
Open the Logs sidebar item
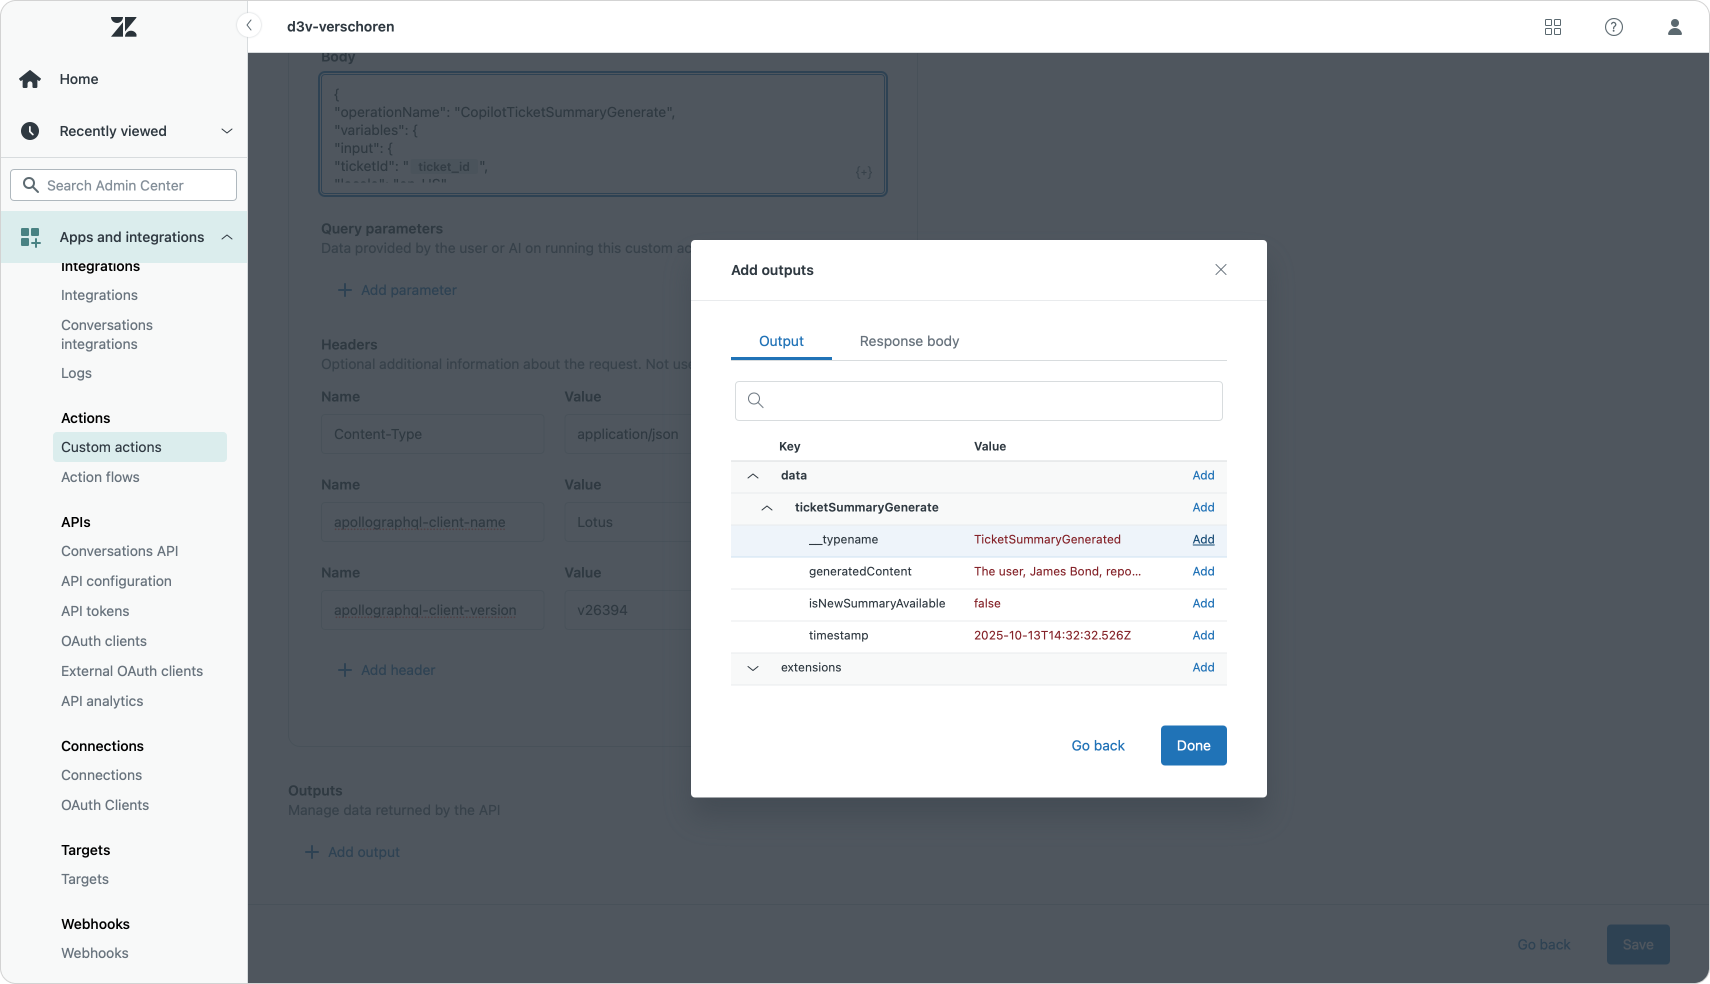(76, 373)
